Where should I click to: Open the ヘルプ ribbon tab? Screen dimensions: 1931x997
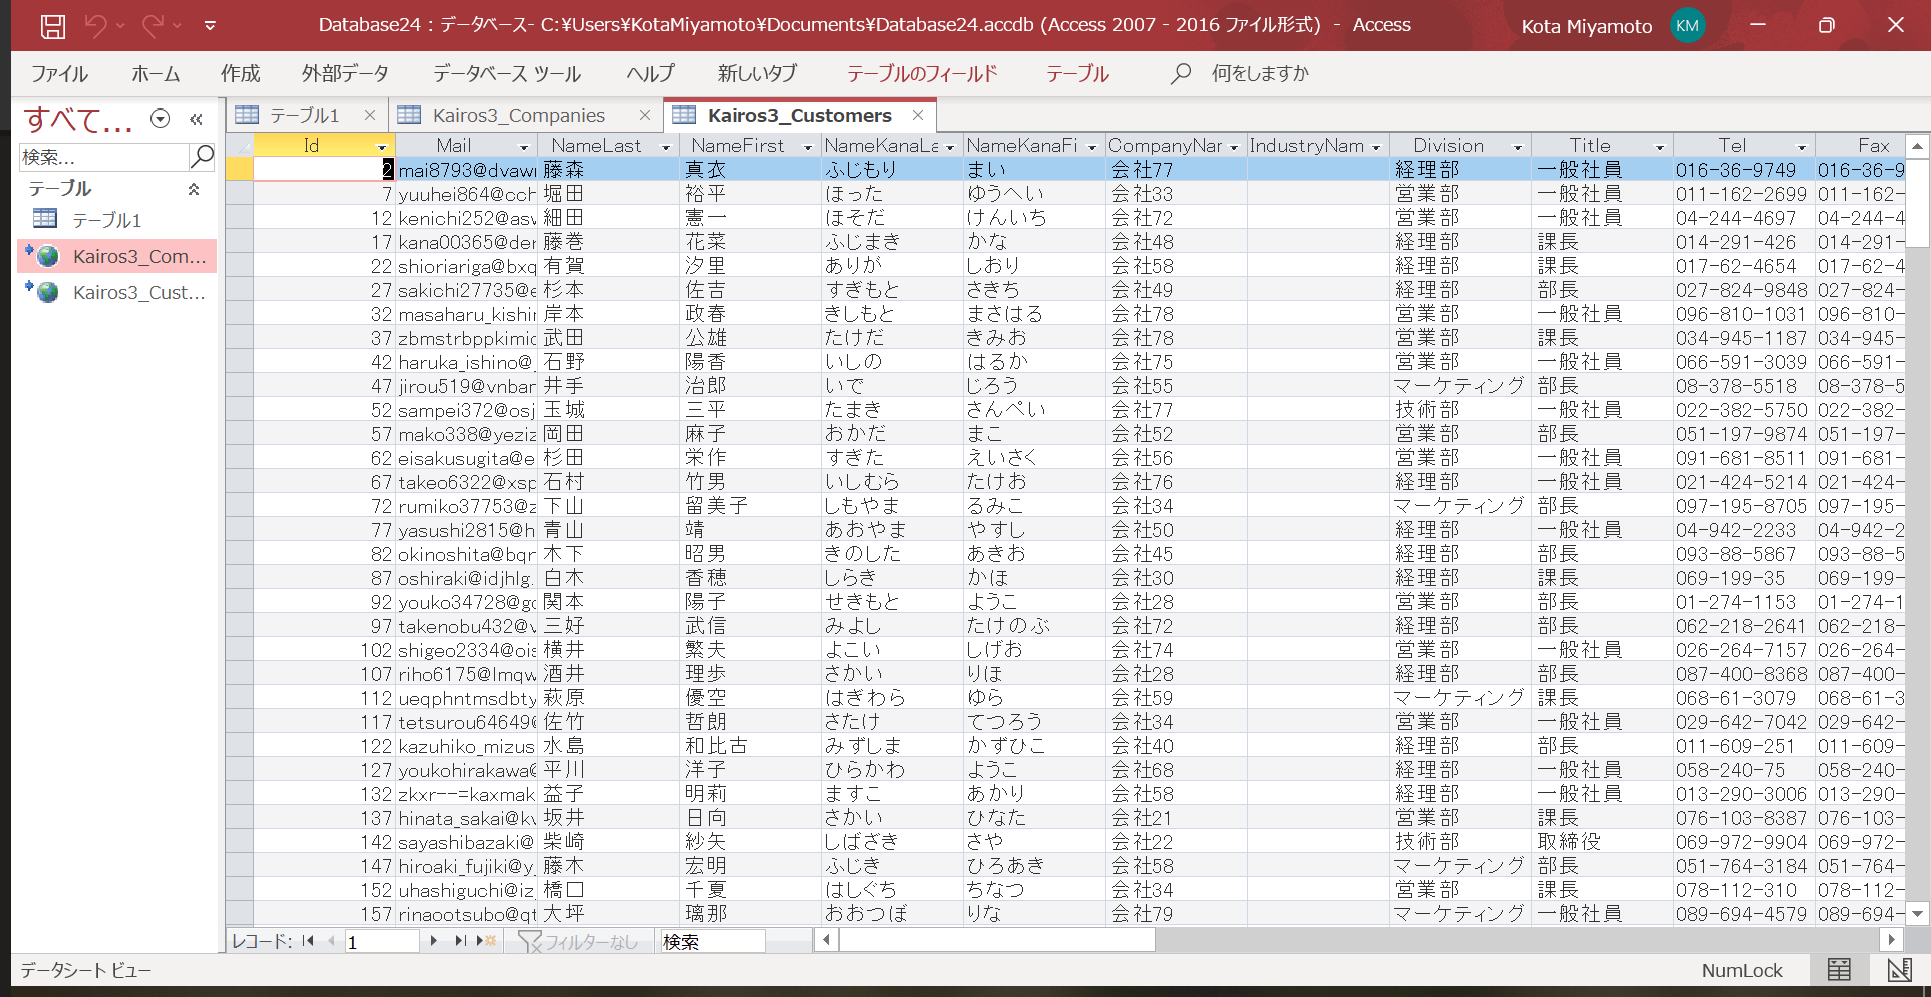point(650,74)
